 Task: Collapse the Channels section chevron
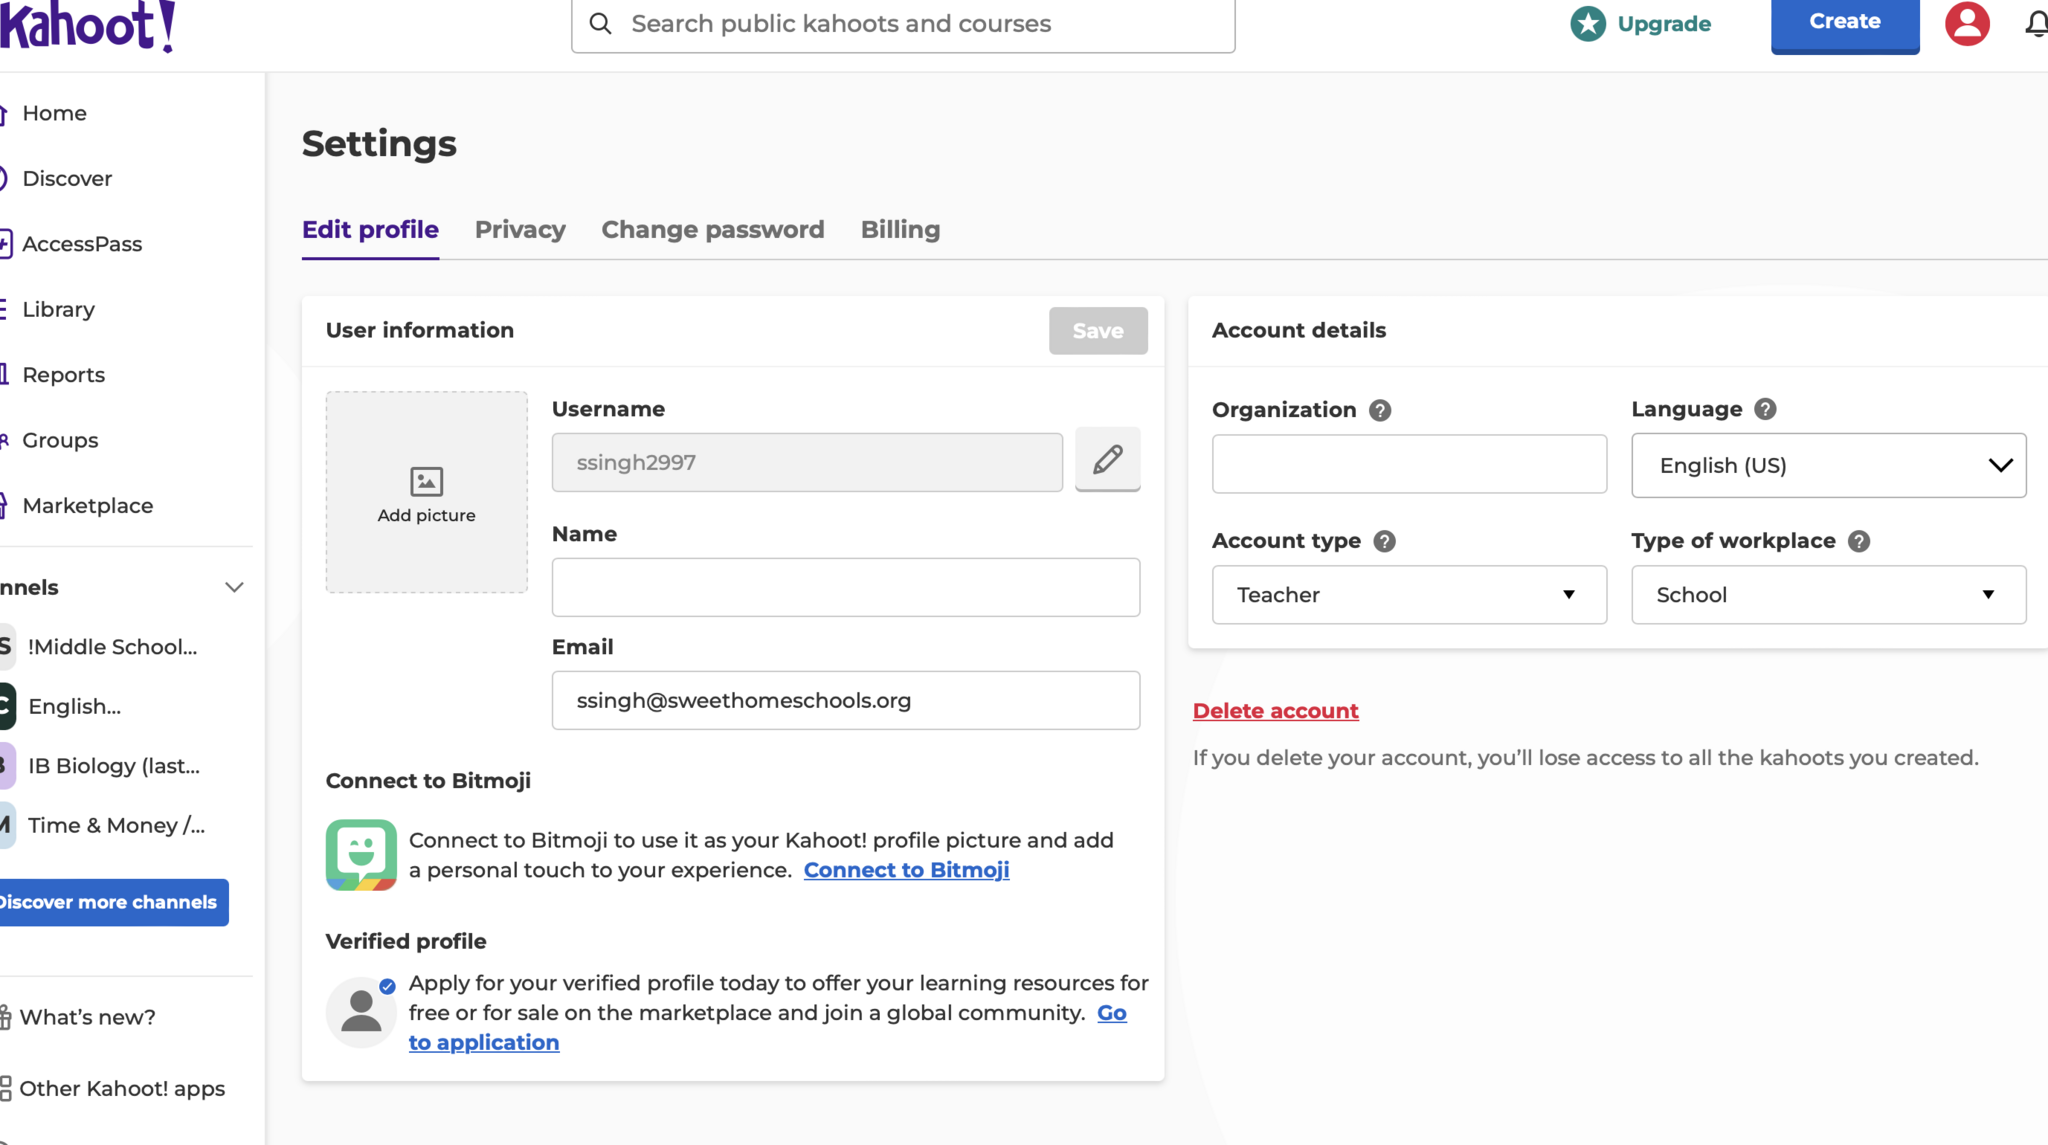click(234, 587)
